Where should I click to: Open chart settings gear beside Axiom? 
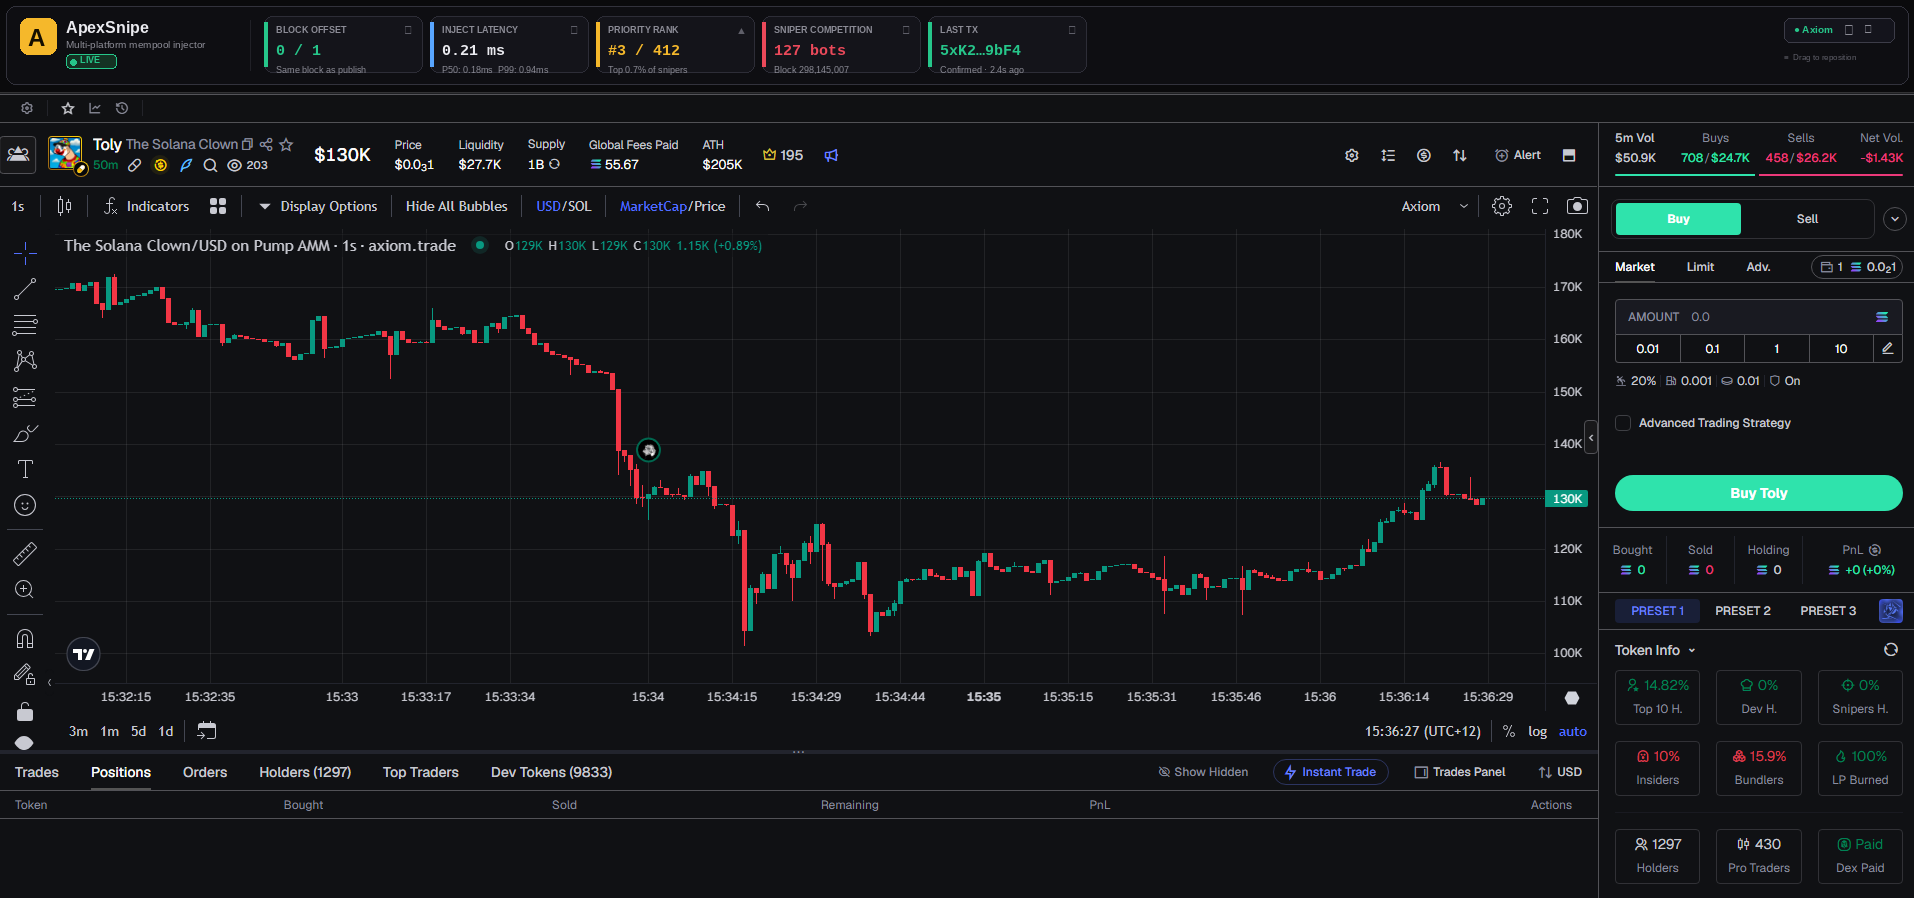pos(1502,206)
